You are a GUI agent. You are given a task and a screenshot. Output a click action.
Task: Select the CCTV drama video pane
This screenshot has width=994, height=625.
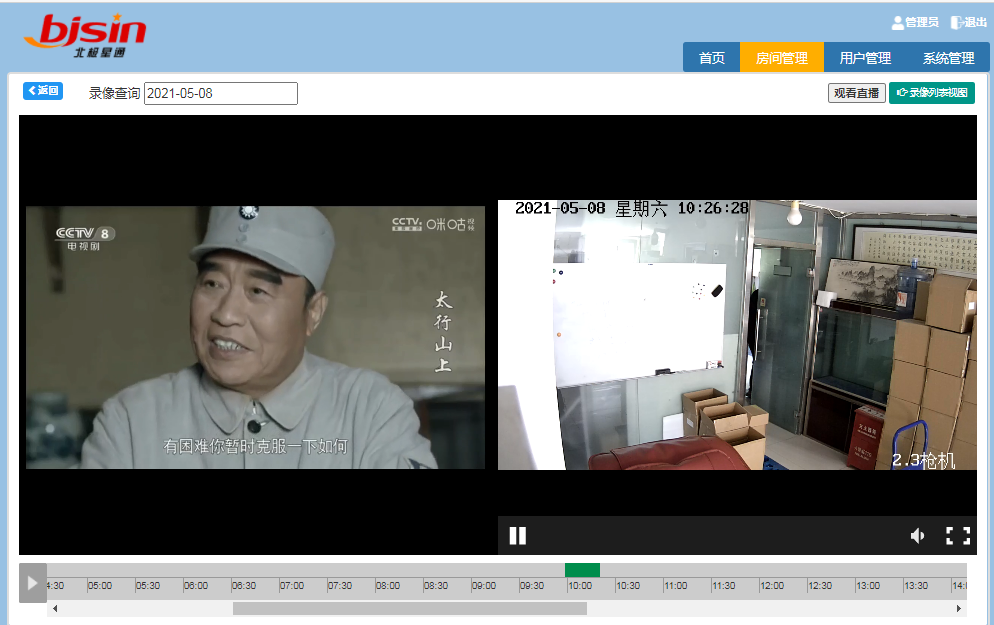click(255, 337)
